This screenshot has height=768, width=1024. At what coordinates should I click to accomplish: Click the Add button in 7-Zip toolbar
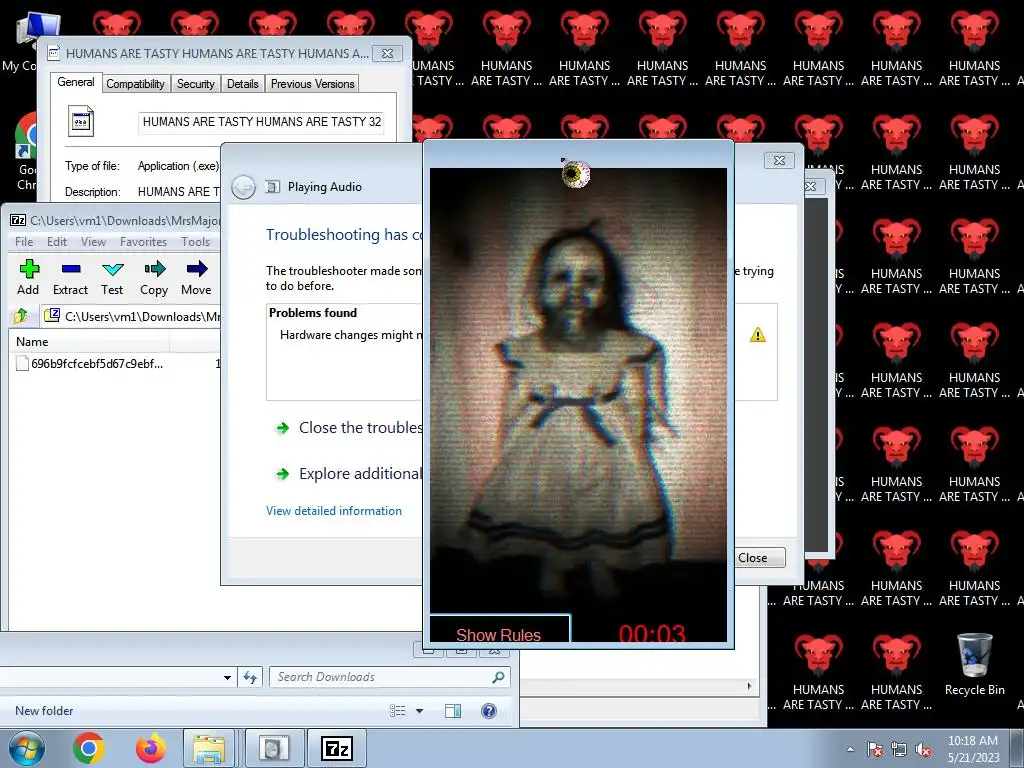[x=28, y=277]
